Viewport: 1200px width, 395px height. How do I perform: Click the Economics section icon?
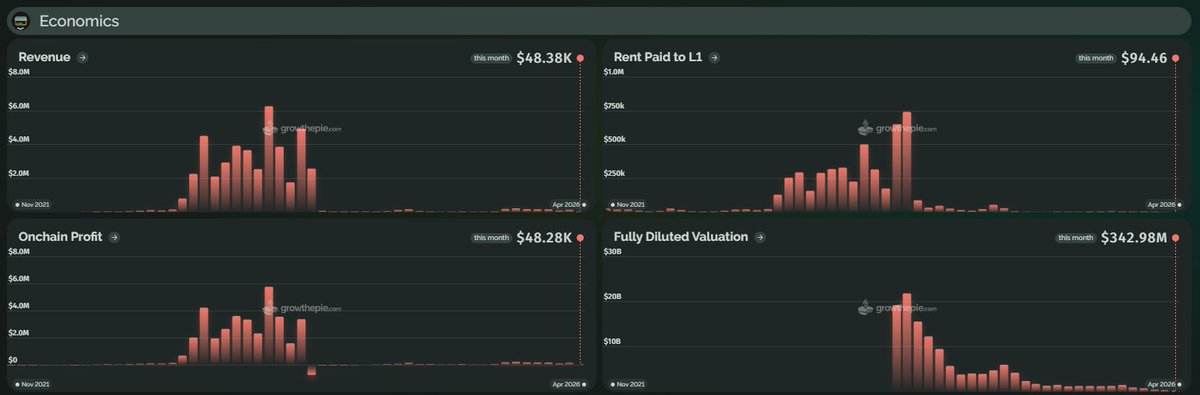click(20, 21)
